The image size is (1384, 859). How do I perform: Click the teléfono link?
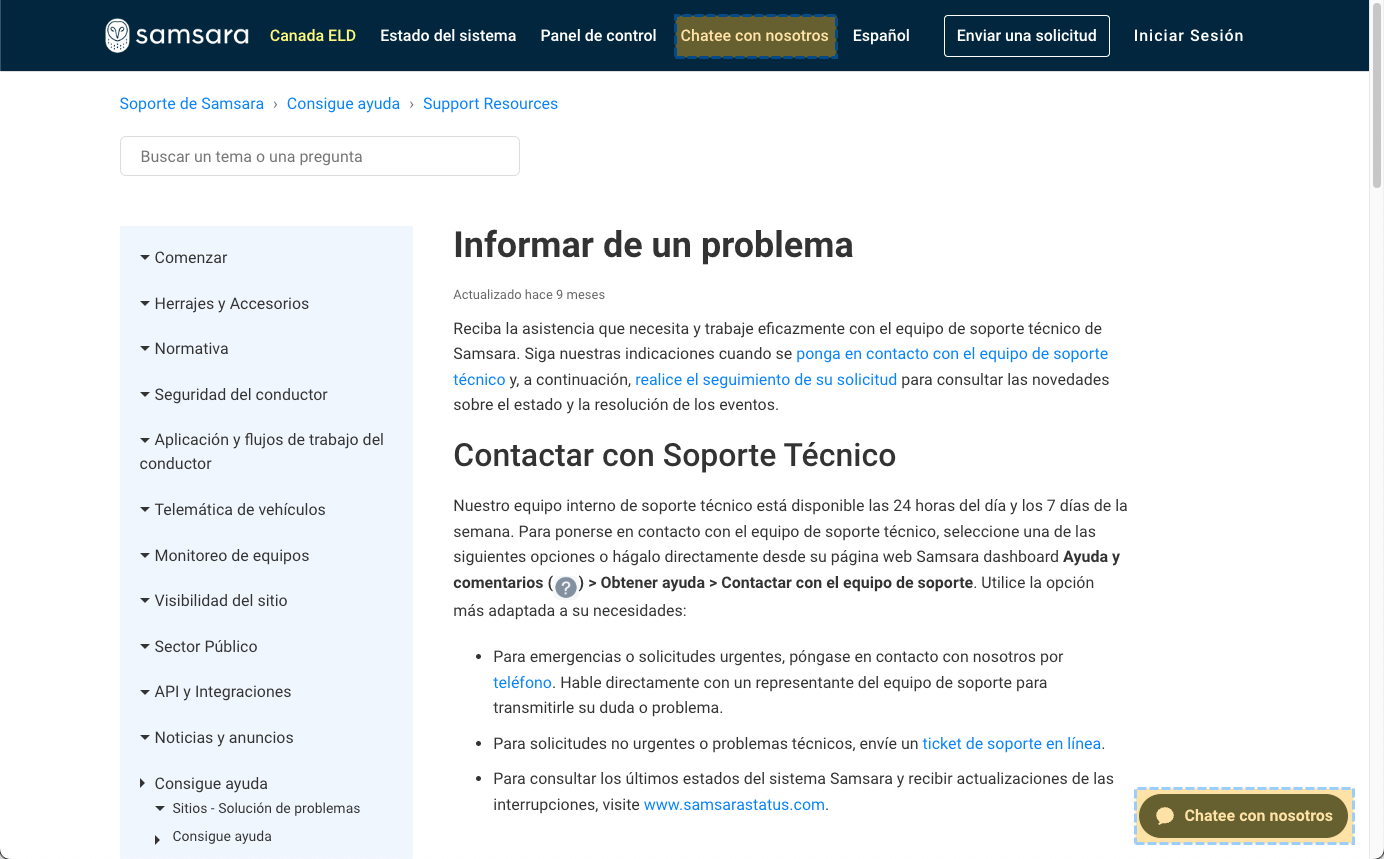click(522, 682)
